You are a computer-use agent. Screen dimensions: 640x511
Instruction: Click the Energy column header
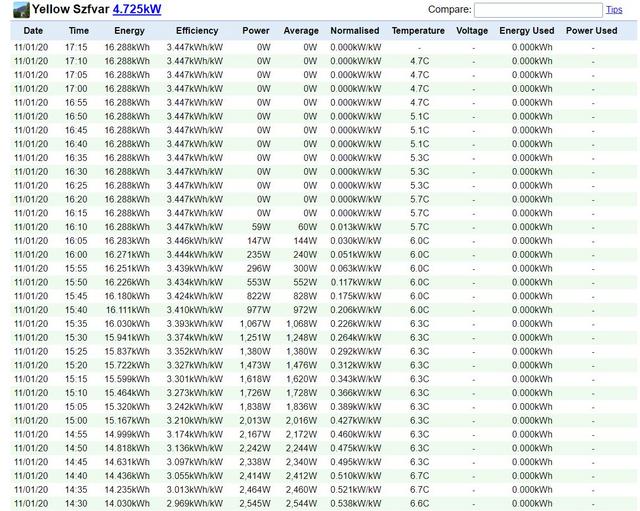coord(129,31)
